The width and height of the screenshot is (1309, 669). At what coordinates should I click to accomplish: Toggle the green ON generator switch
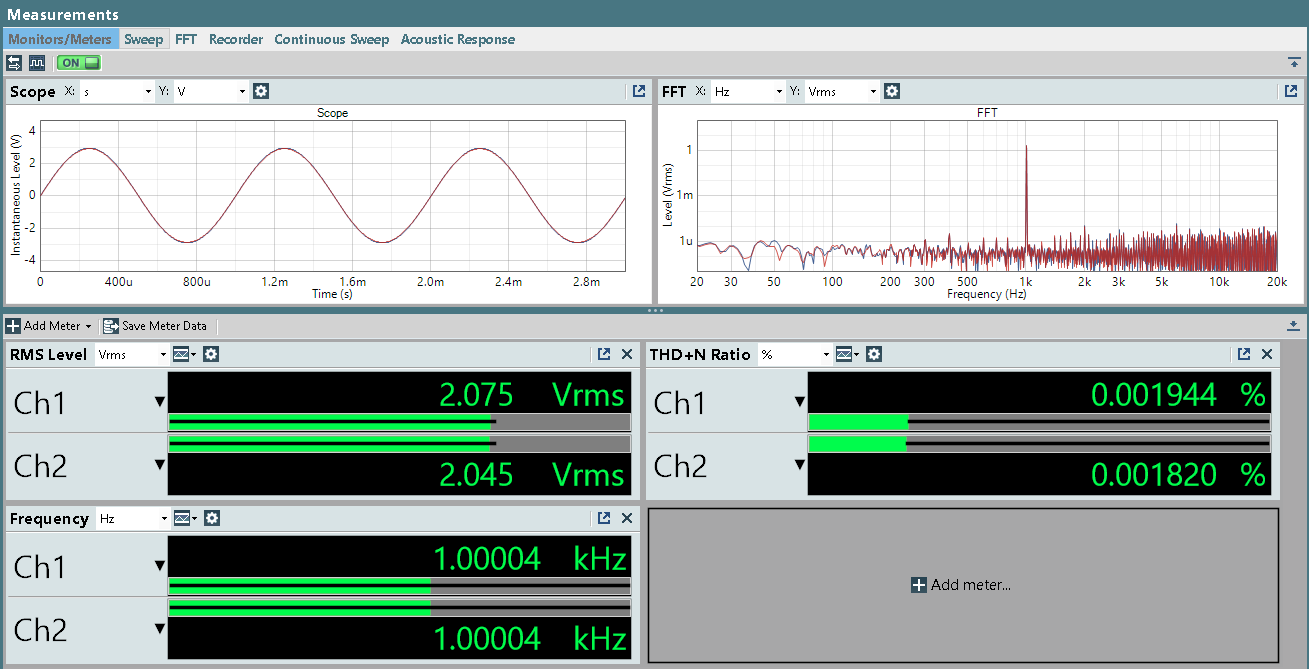(79, 63)
